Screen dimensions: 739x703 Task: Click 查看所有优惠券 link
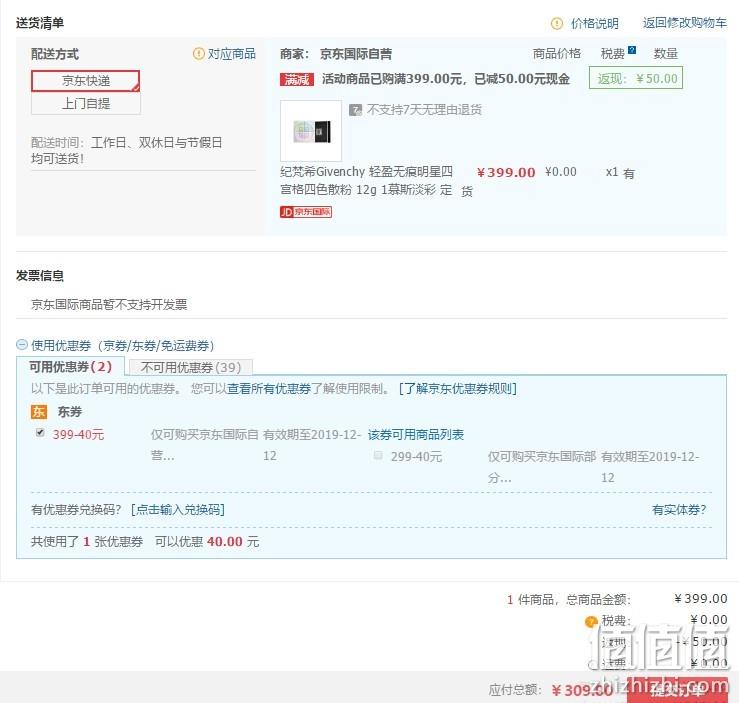click(x=269, y=389)
